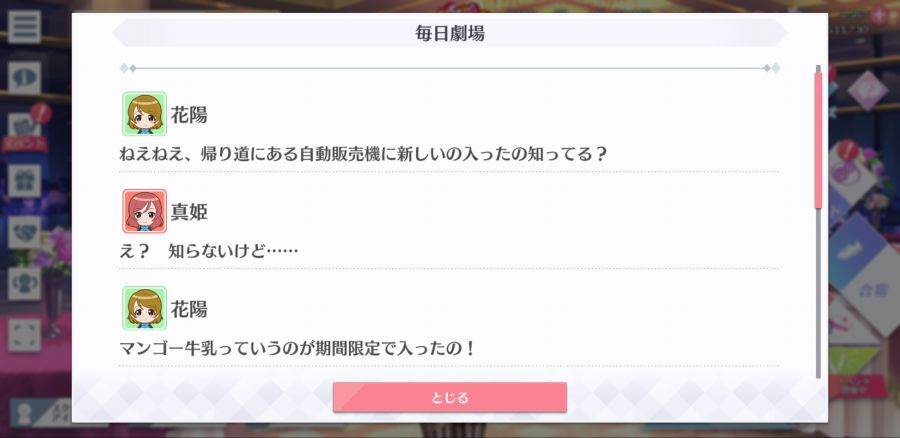Click the lower empty scrollbar track

click(x=818, y=293)
